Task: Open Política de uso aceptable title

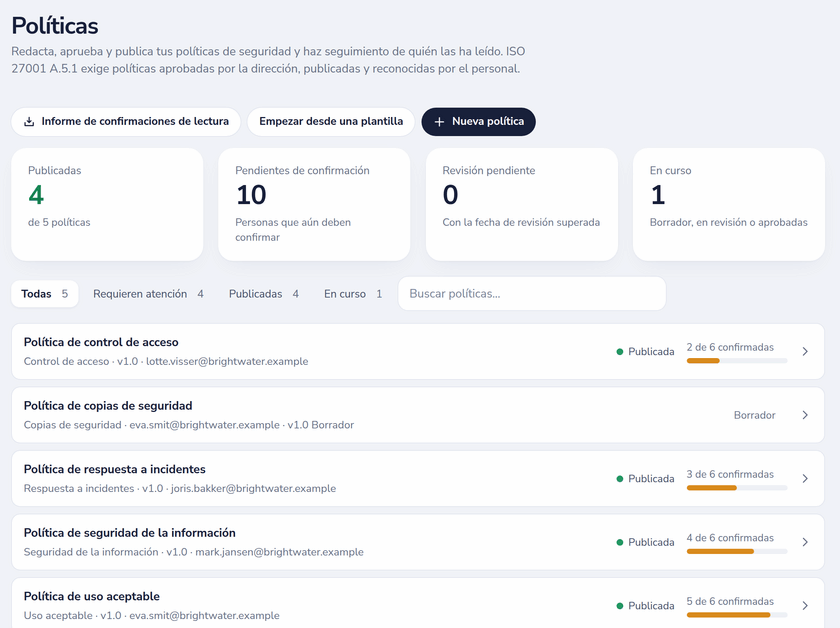Action: coord(92,596)
